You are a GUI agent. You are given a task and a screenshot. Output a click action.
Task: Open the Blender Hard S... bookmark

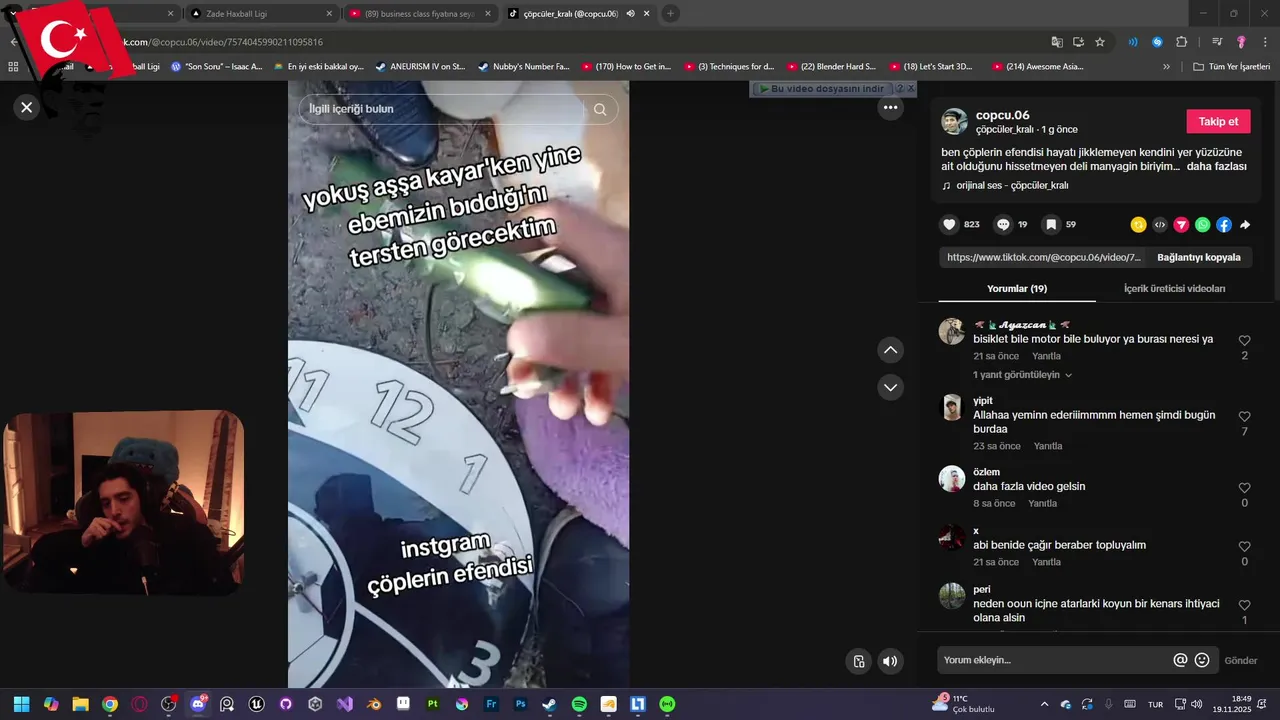(x=831, y=67)
